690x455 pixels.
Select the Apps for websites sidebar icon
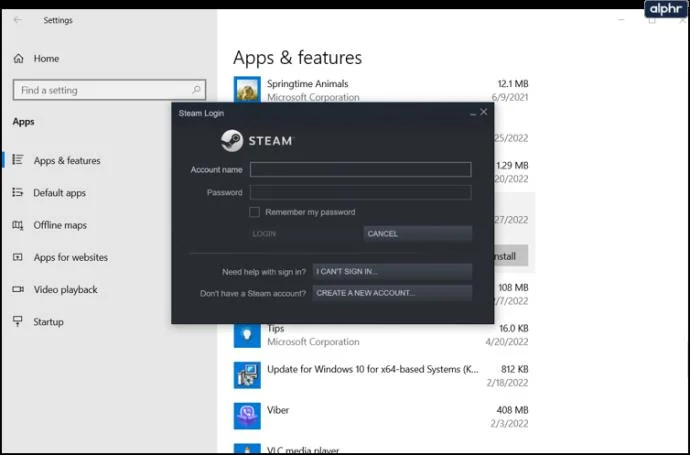point(18,257)
